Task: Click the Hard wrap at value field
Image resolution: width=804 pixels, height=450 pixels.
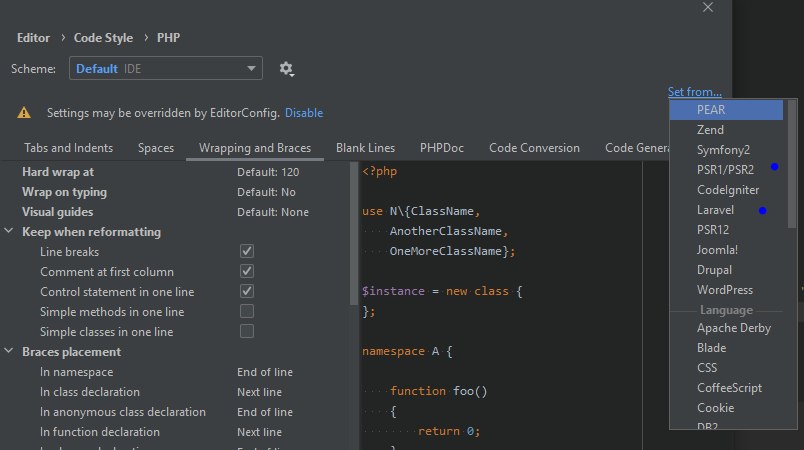Action: click(x=268, y=172)
